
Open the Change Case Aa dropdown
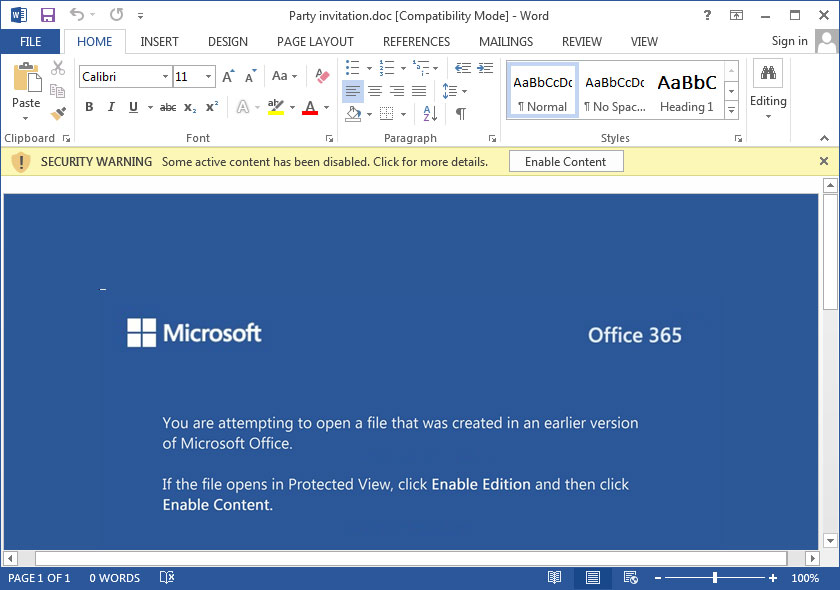pyautogui.click(x=284, y=76)
